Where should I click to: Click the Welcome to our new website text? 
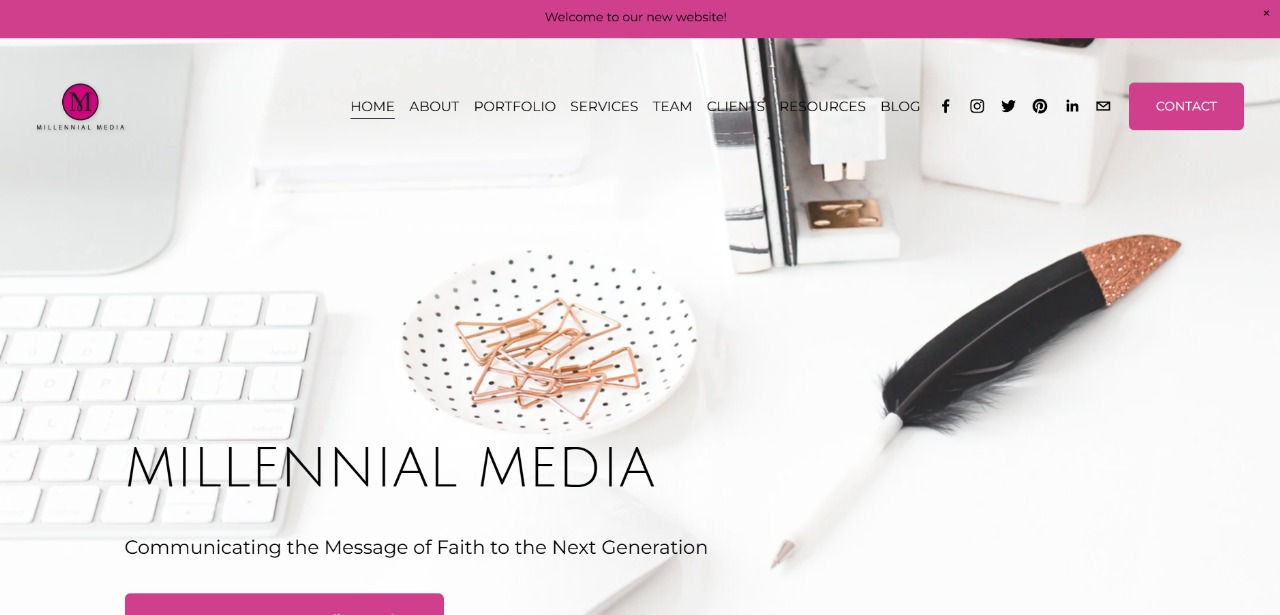(636, 17)
